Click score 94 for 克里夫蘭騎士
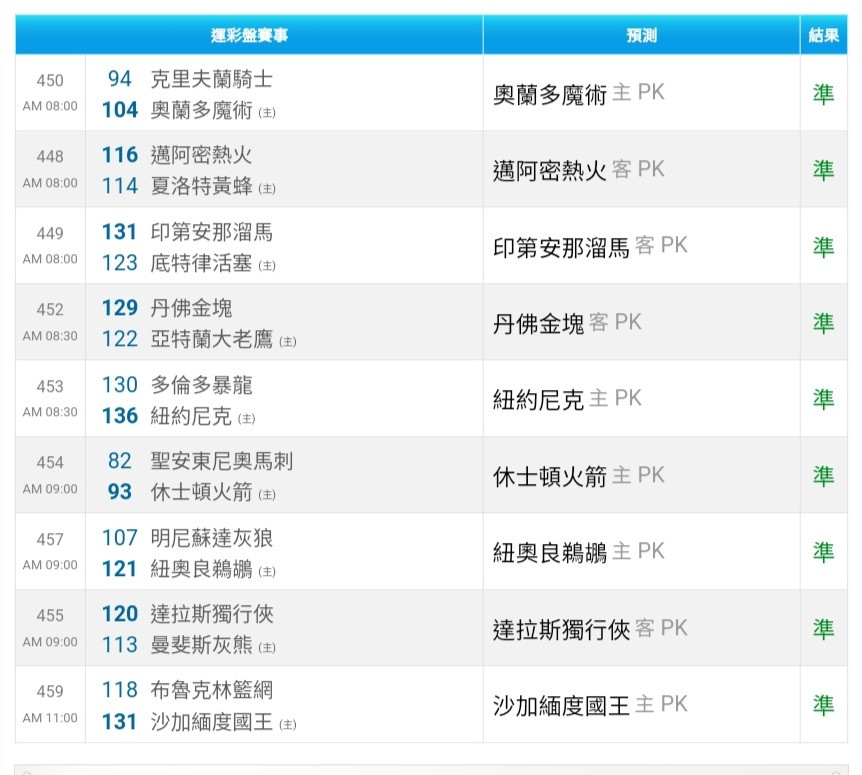862x775 pixels. tap(120, 79)
